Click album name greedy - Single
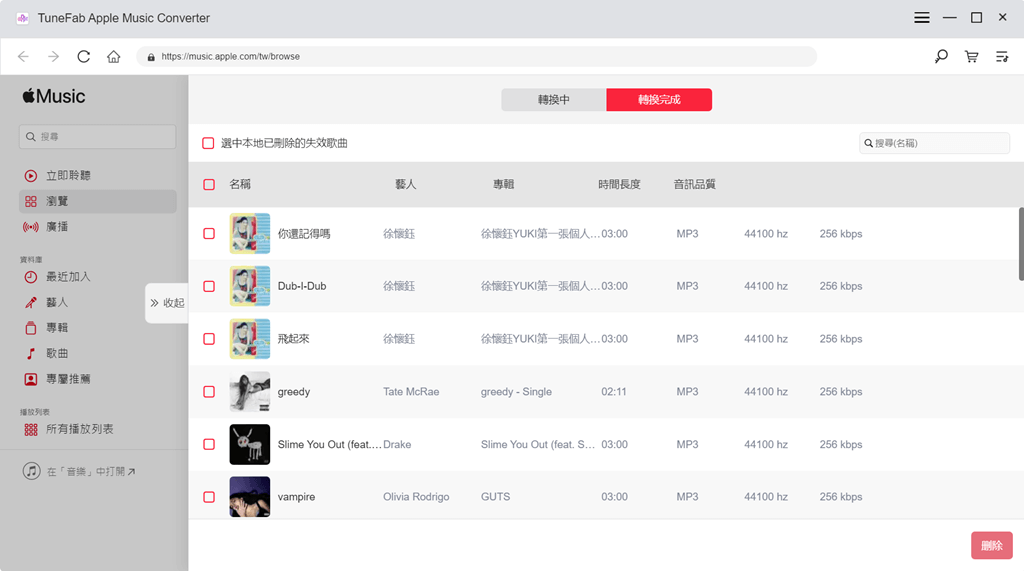 pyautogui.click(x=517, y=392)
